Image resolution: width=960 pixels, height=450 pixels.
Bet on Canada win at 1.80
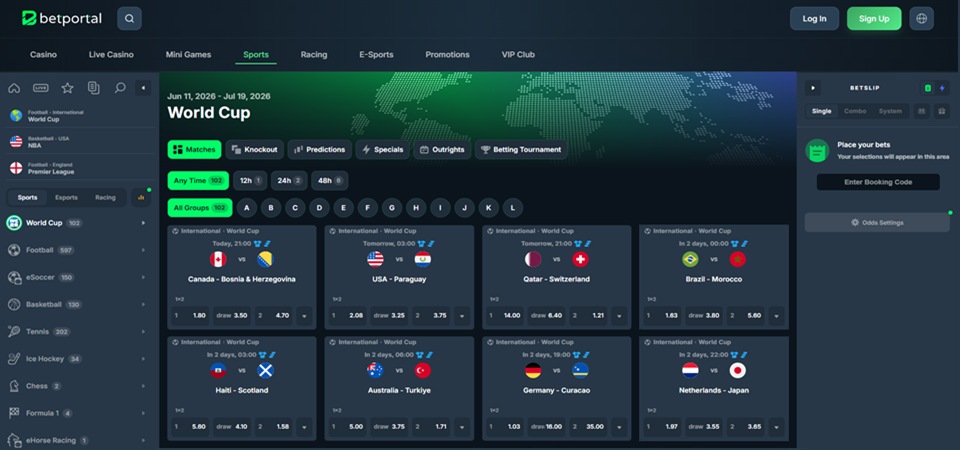coord(190,316)
